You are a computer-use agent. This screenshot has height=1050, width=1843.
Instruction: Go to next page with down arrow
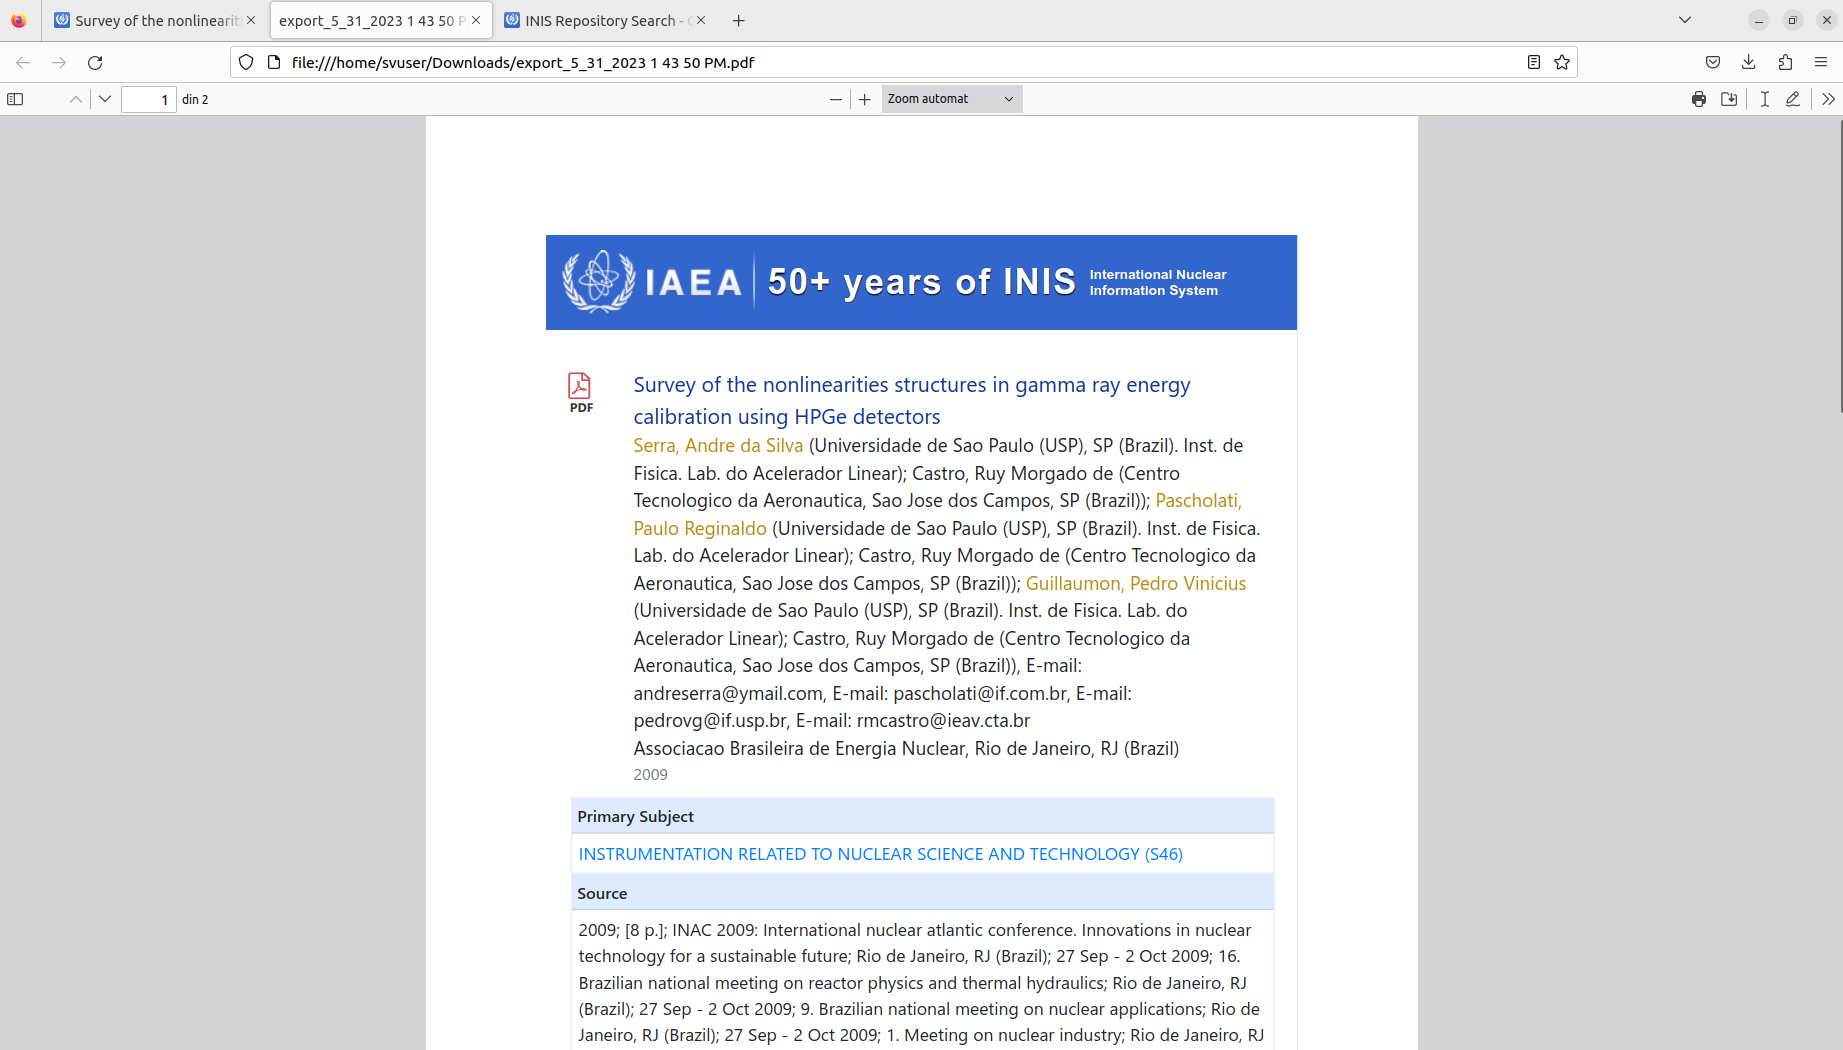coord(105,99)
